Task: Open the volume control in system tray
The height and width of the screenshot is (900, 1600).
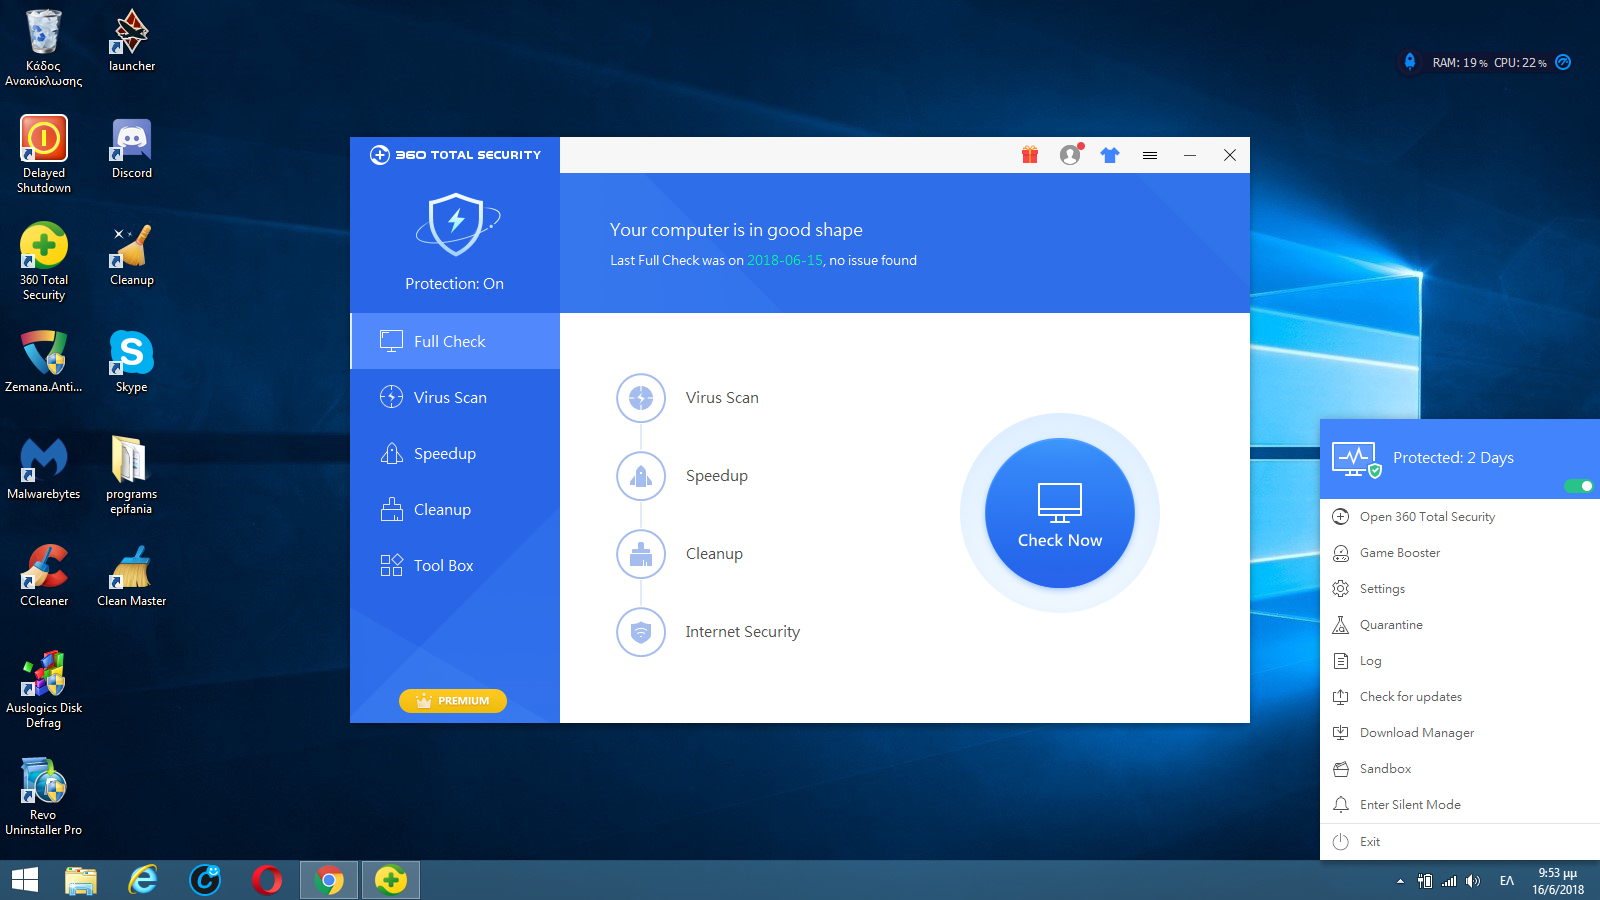Action: click(1473, 881)
